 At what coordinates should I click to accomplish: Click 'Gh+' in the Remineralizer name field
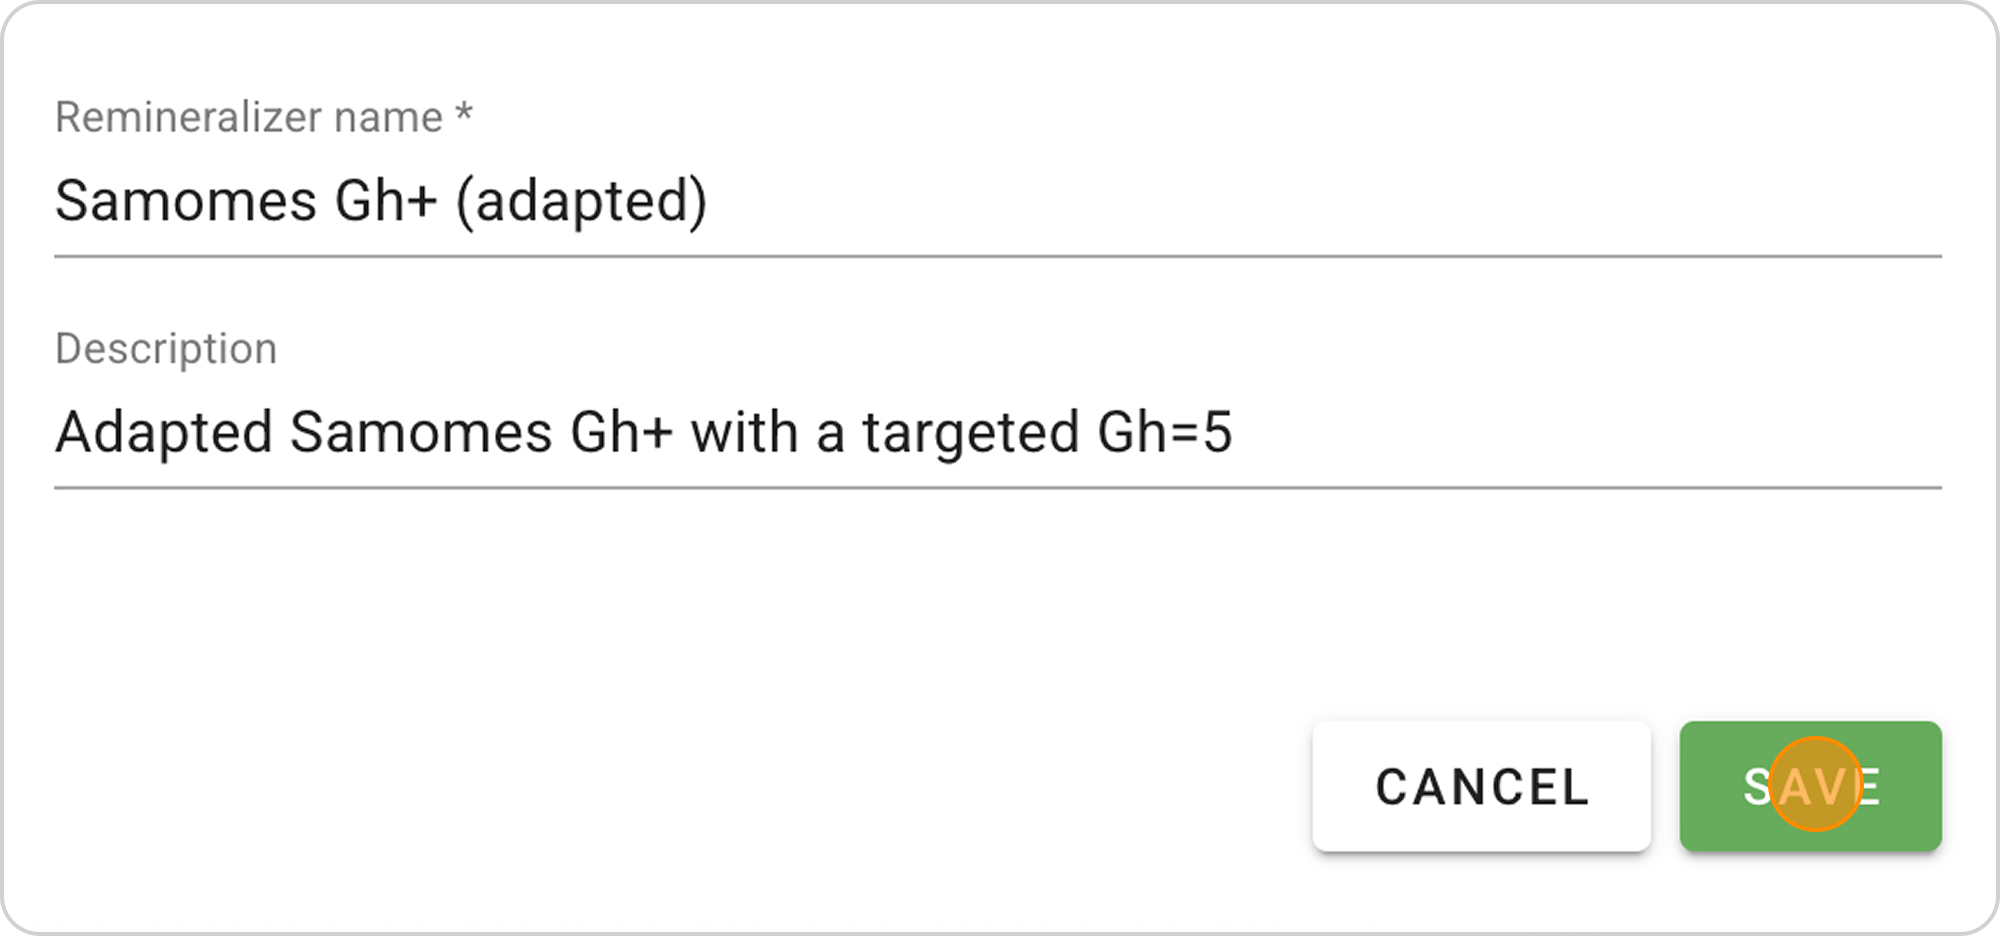pyautogui.click(x=386, y=200)
